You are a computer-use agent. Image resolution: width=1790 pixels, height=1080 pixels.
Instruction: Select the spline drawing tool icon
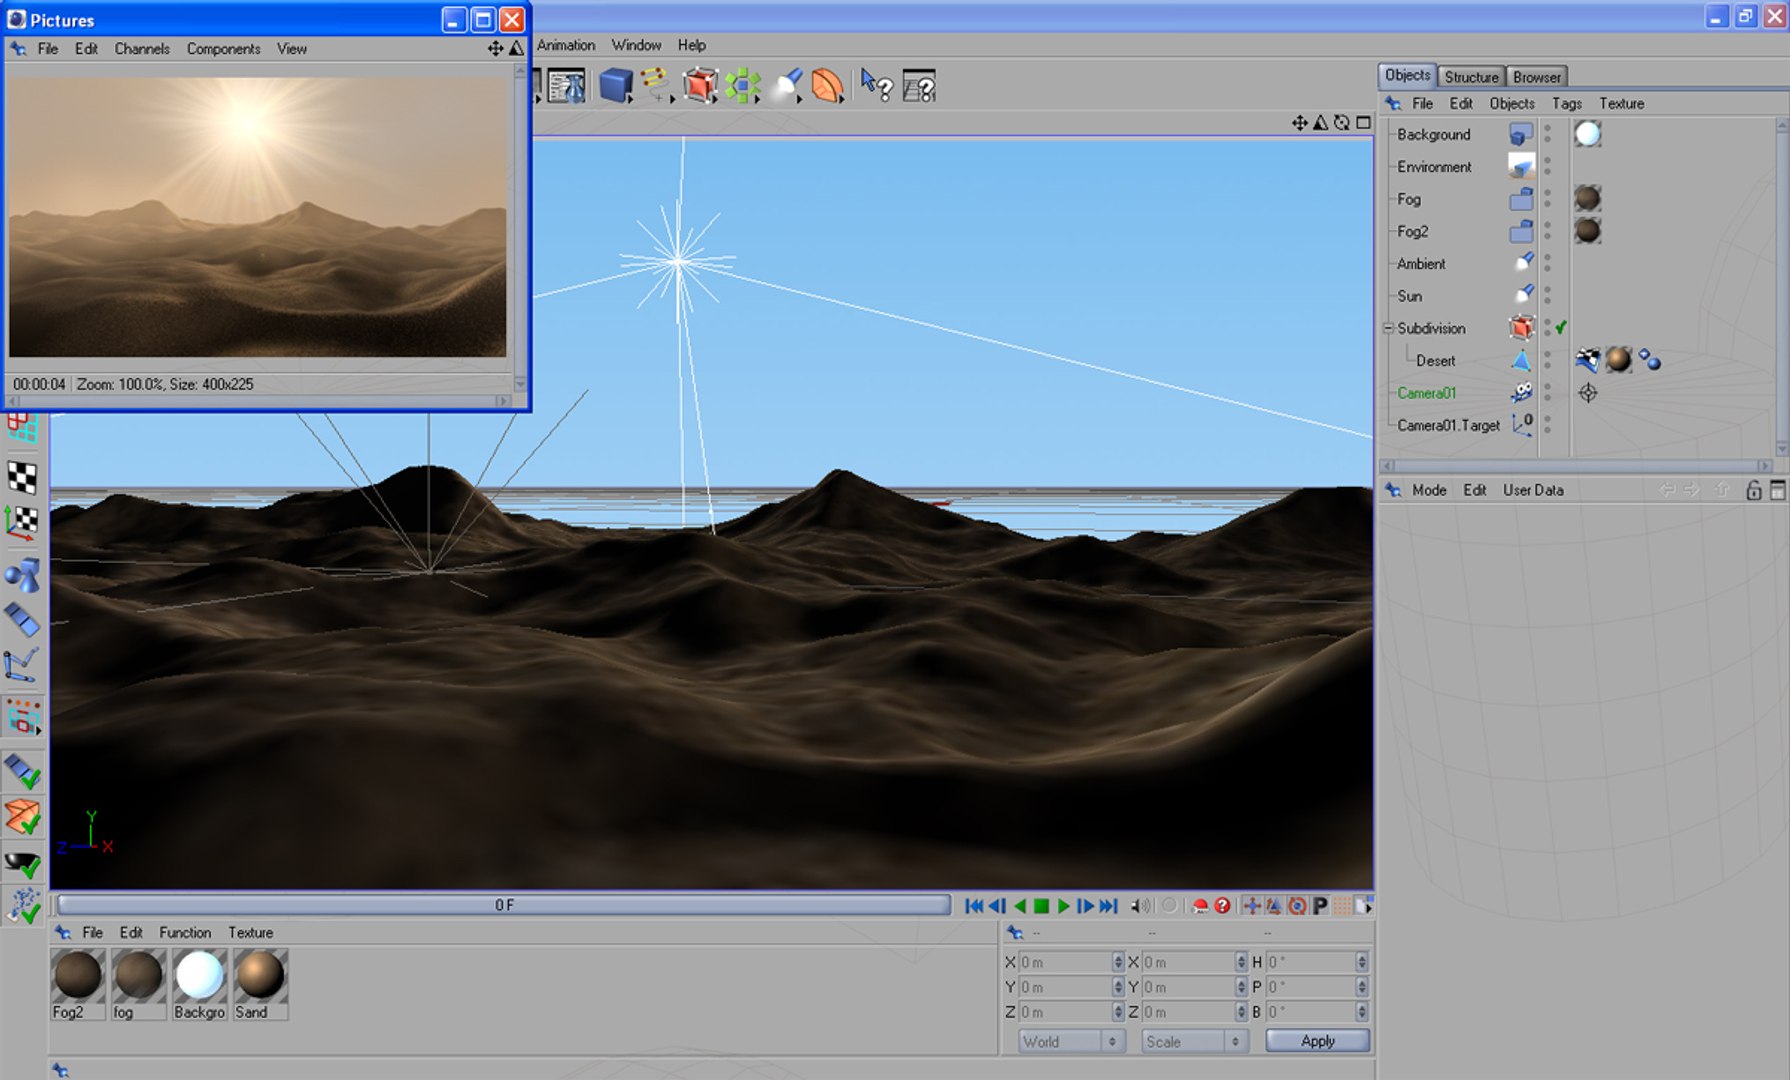656,85
